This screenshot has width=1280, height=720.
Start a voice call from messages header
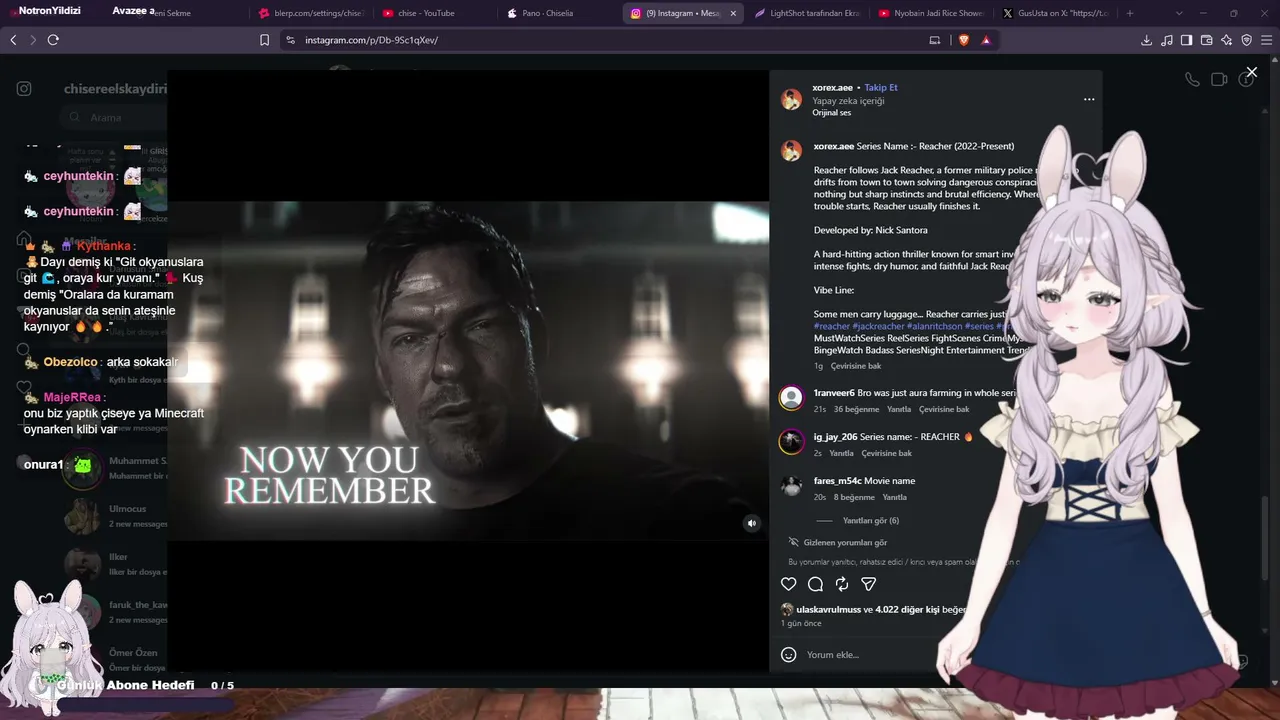coord(1192,80)
